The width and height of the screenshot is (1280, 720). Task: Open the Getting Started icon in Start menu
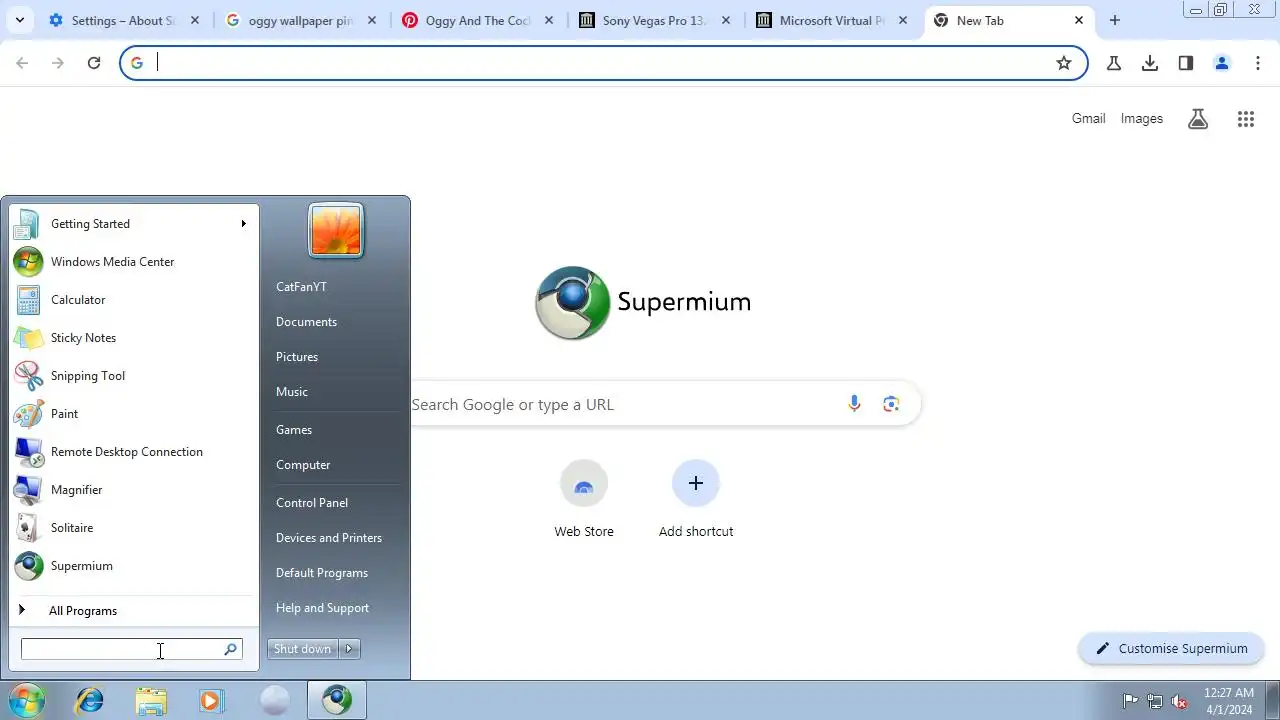coord(28,224)
